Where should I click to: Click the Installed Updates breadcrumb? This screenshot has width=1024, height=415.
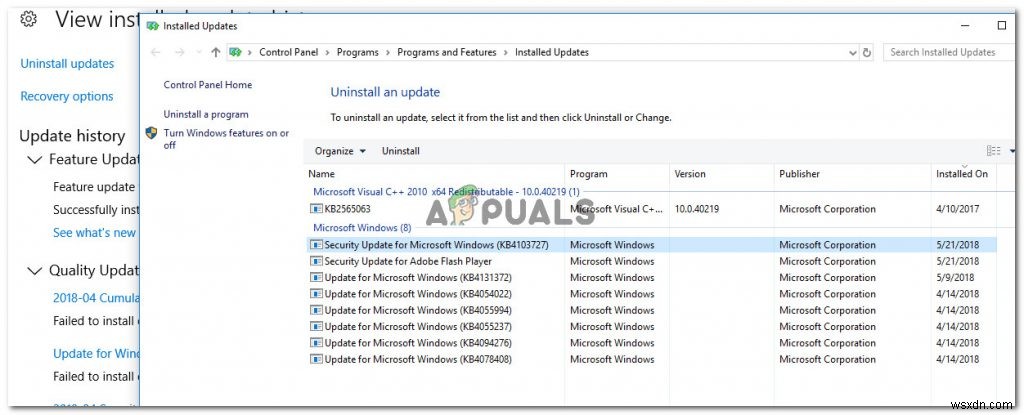click(552, 52)
